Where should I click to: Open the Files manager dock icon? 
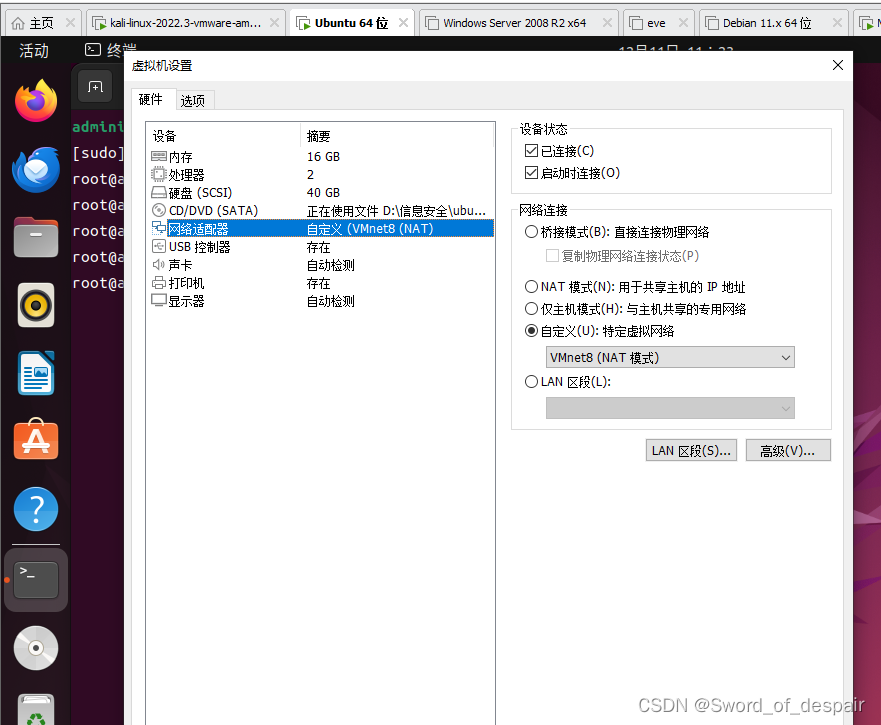(x=36, y=237)
